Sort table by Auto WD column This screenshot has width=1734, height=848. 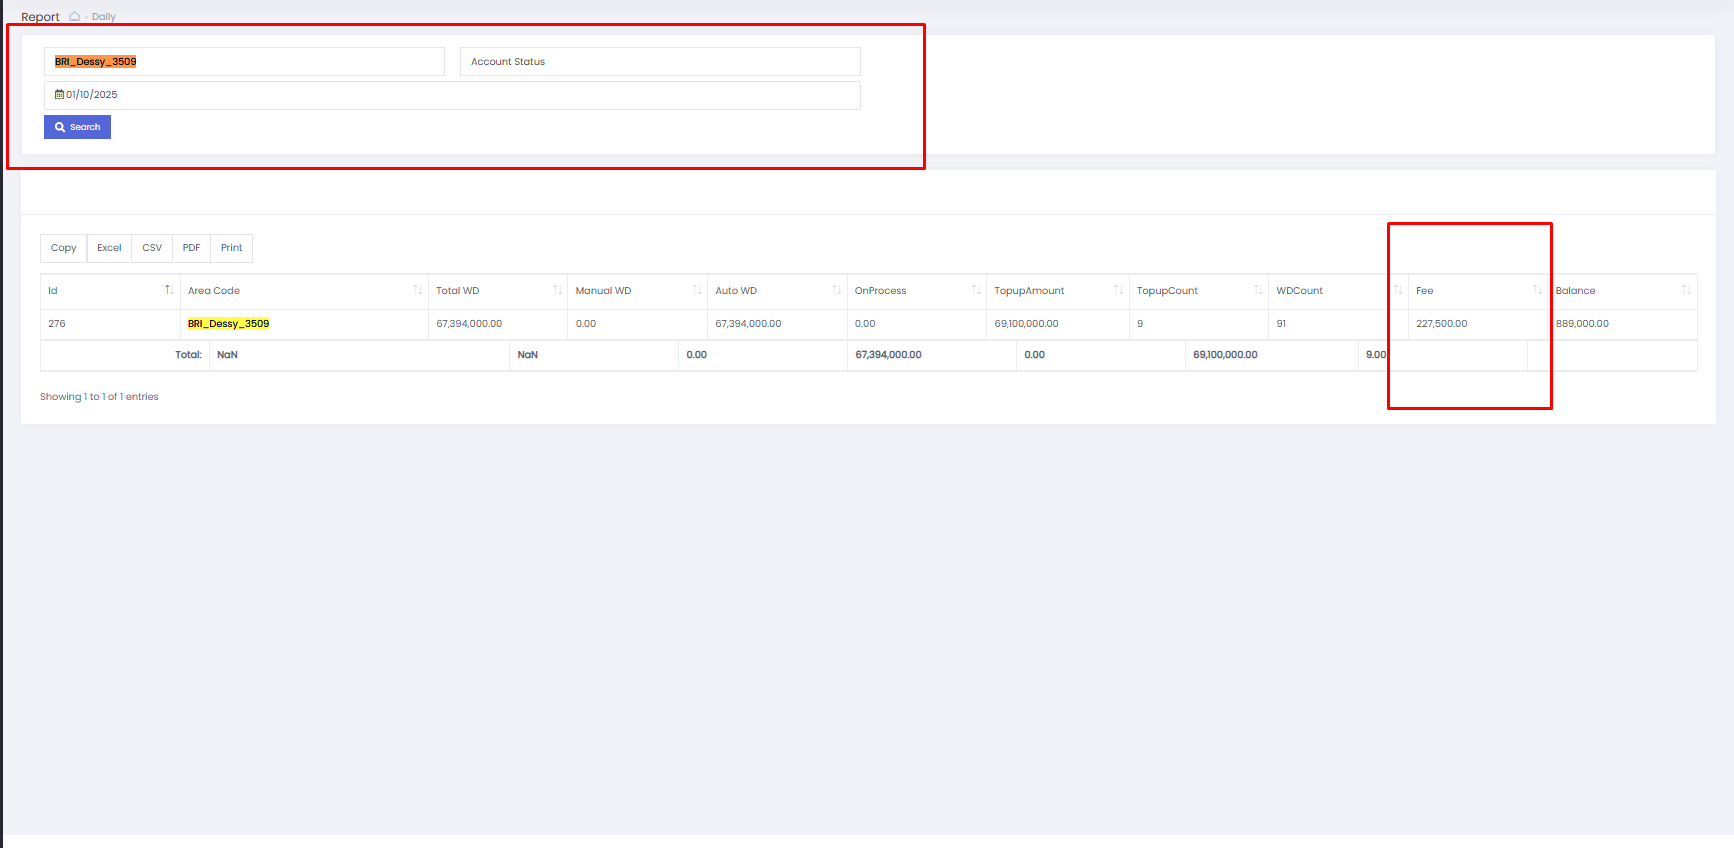point(777,291)
